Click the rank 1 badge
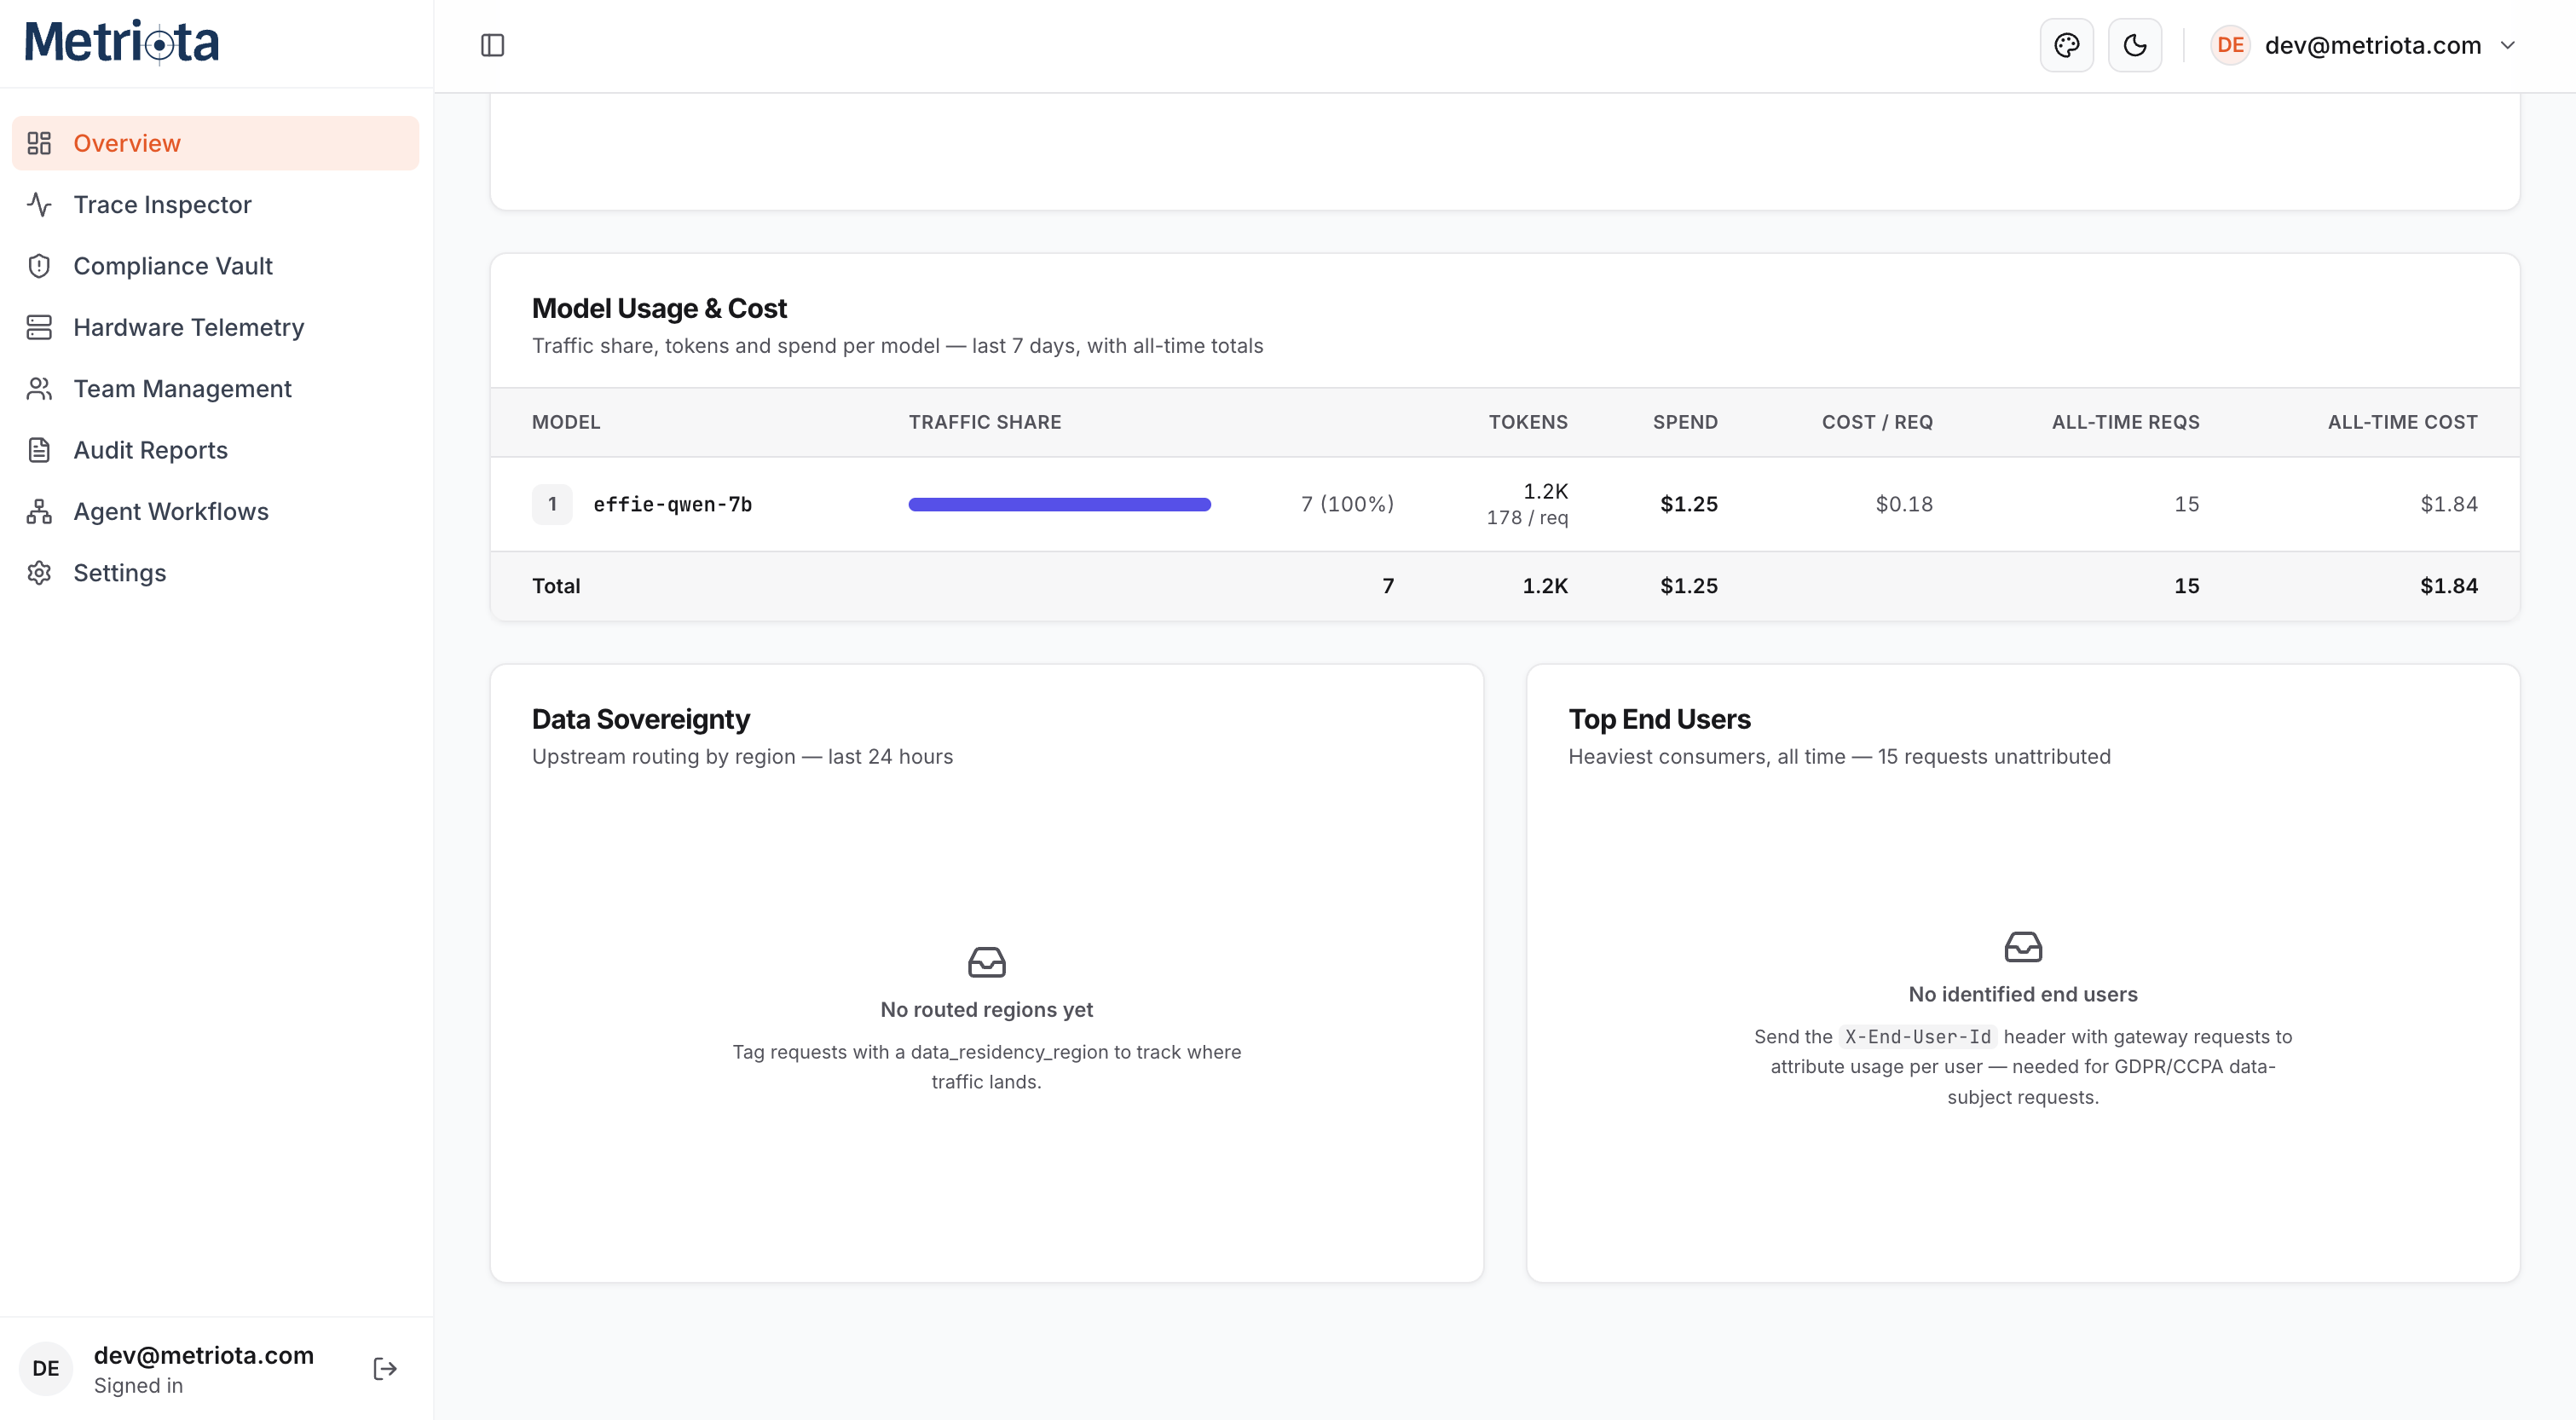Image resolution: width=2576 pixels, height=1420 pixels. [552, 504]
